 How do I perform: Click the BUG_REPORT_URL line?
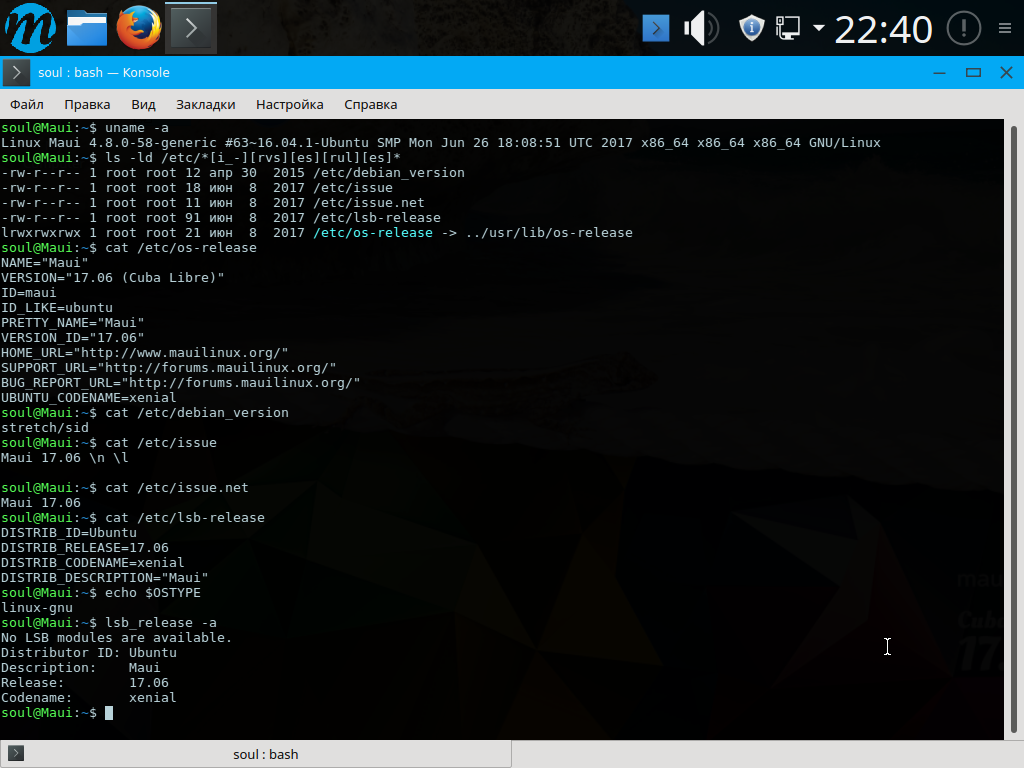click(x=180, y=383)
